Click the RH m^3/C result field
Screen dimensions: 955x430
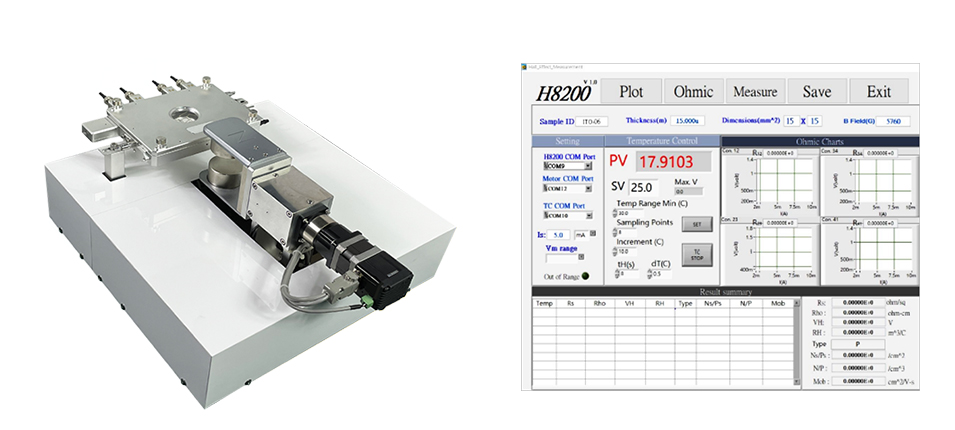pos(858,332)
